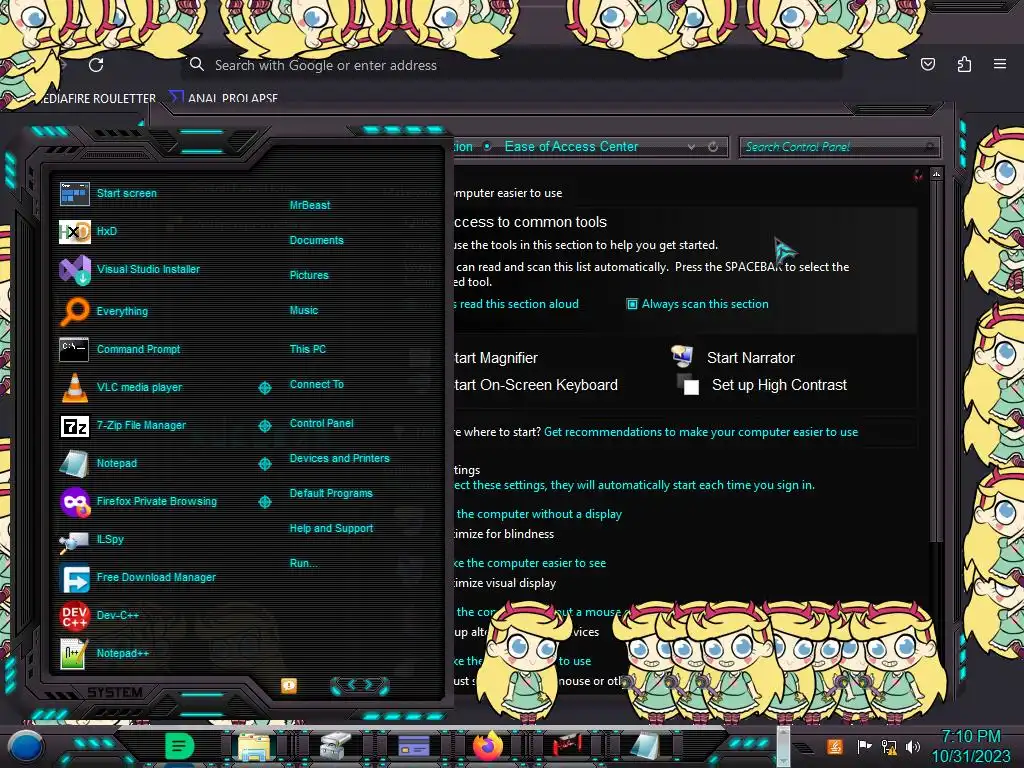Click the Start orb on the taskbar

click(25, 747)
